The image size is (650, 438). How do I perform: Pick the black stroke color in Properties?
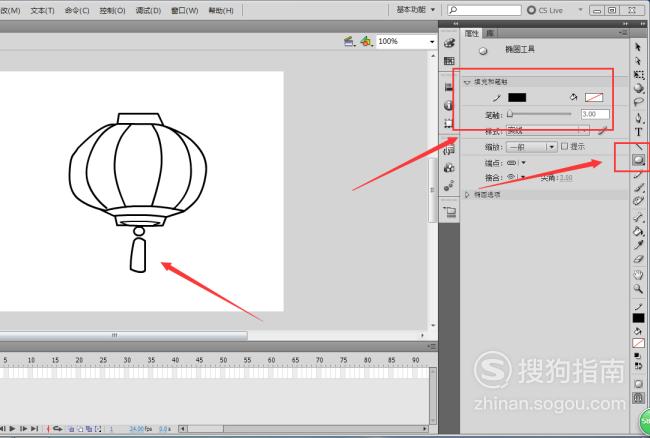(517, 97)
